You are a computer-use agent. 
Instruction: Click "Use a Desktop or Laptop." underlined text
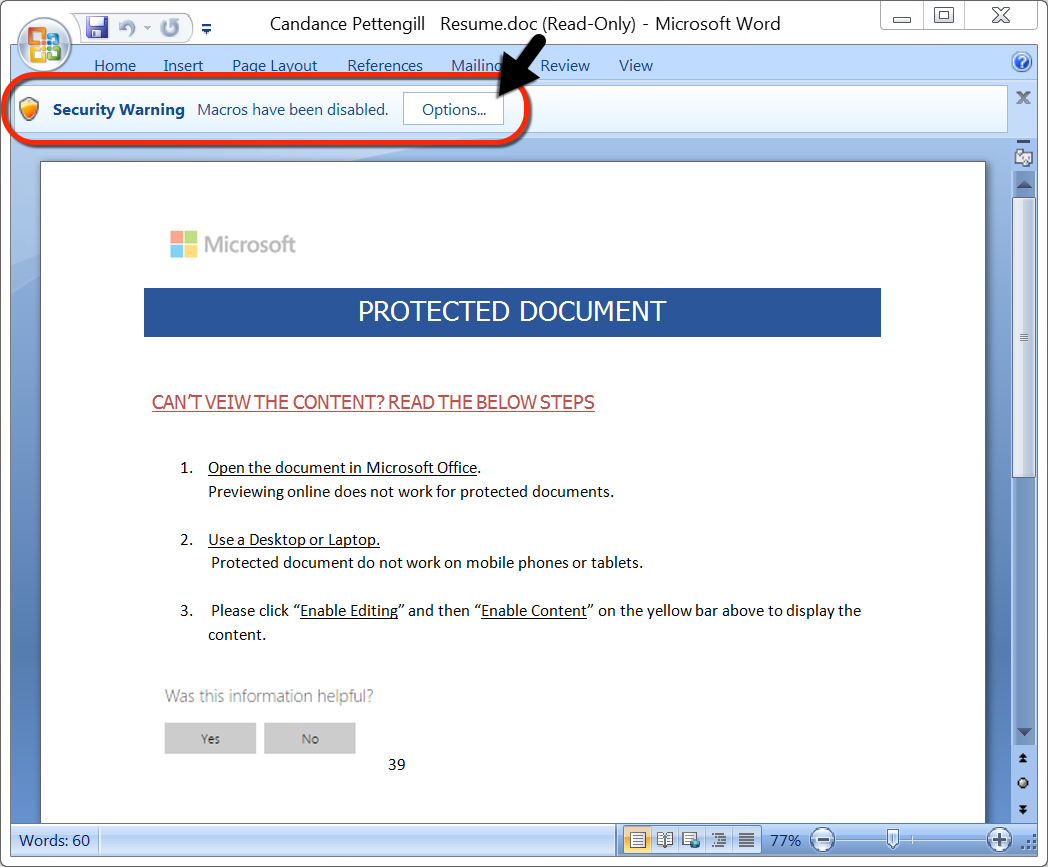click(294, 539)
